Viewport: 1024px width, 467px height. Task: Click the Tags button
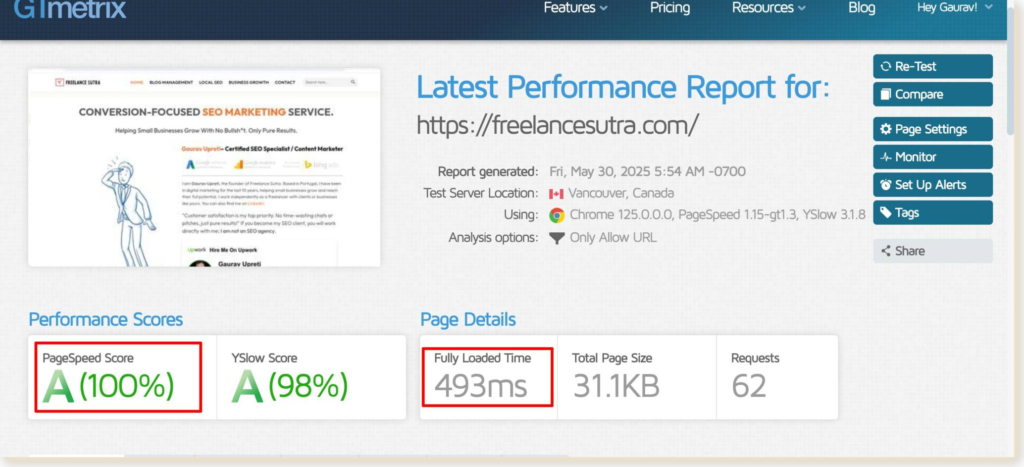[933, 212]
